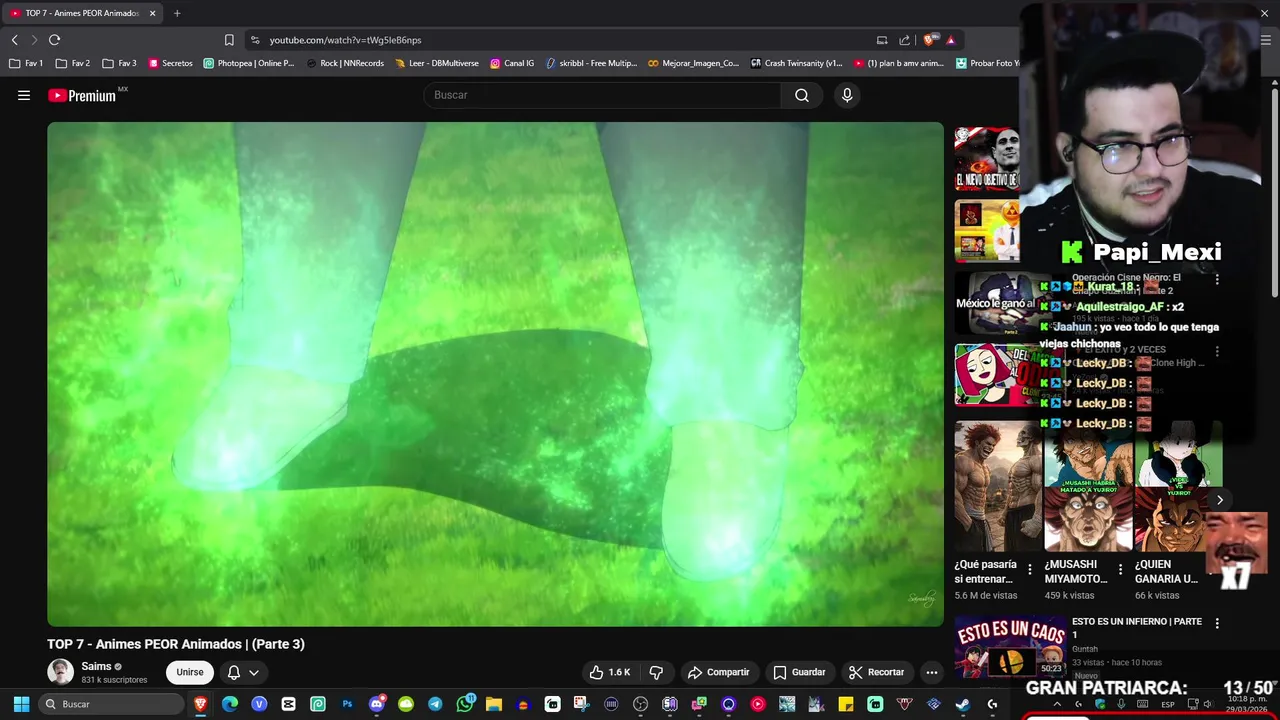Screen dimensions: 1280x720
Task: Reload the YouTube page
Action: tap(54, 40)
